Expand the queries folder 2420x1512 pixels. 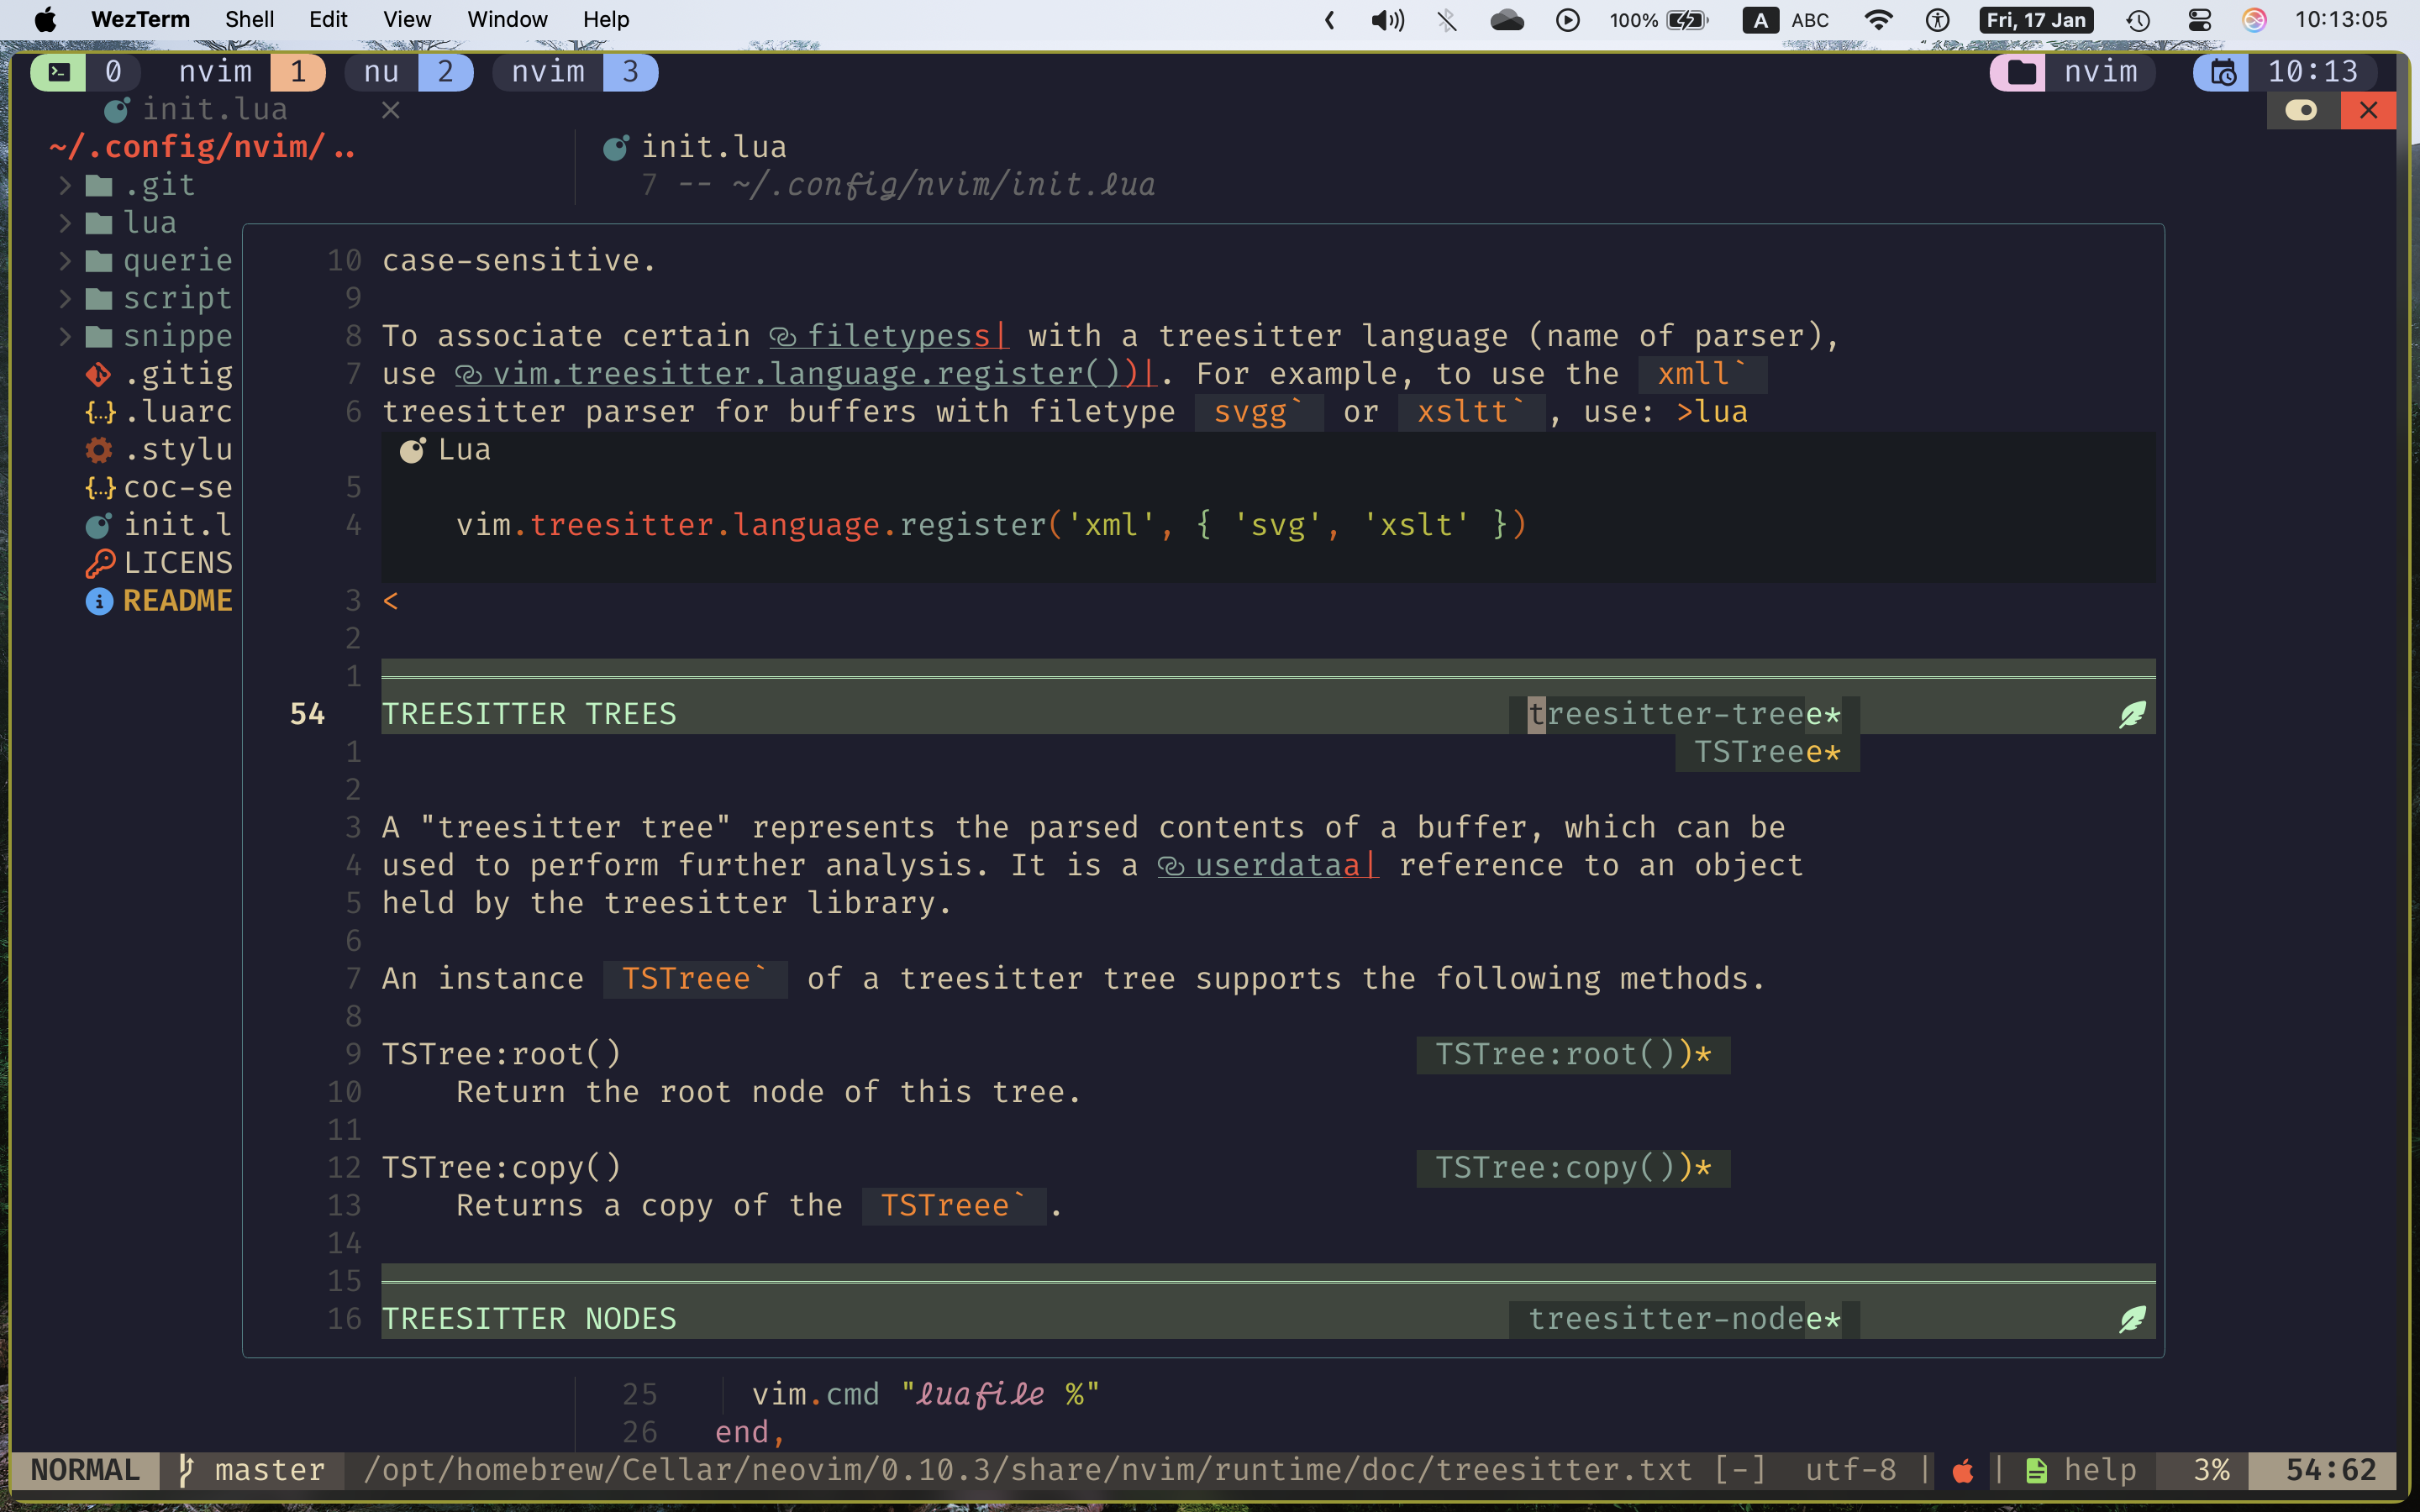(65, 261)
